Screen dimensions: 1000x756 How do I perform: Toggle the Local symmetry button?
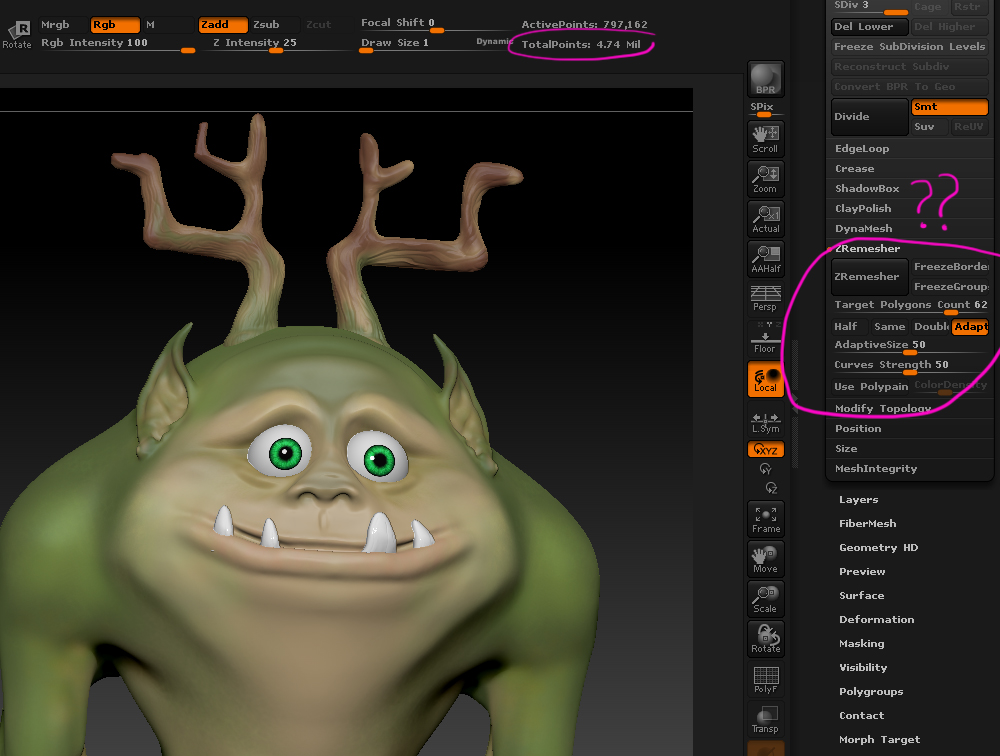pos(765,380)
